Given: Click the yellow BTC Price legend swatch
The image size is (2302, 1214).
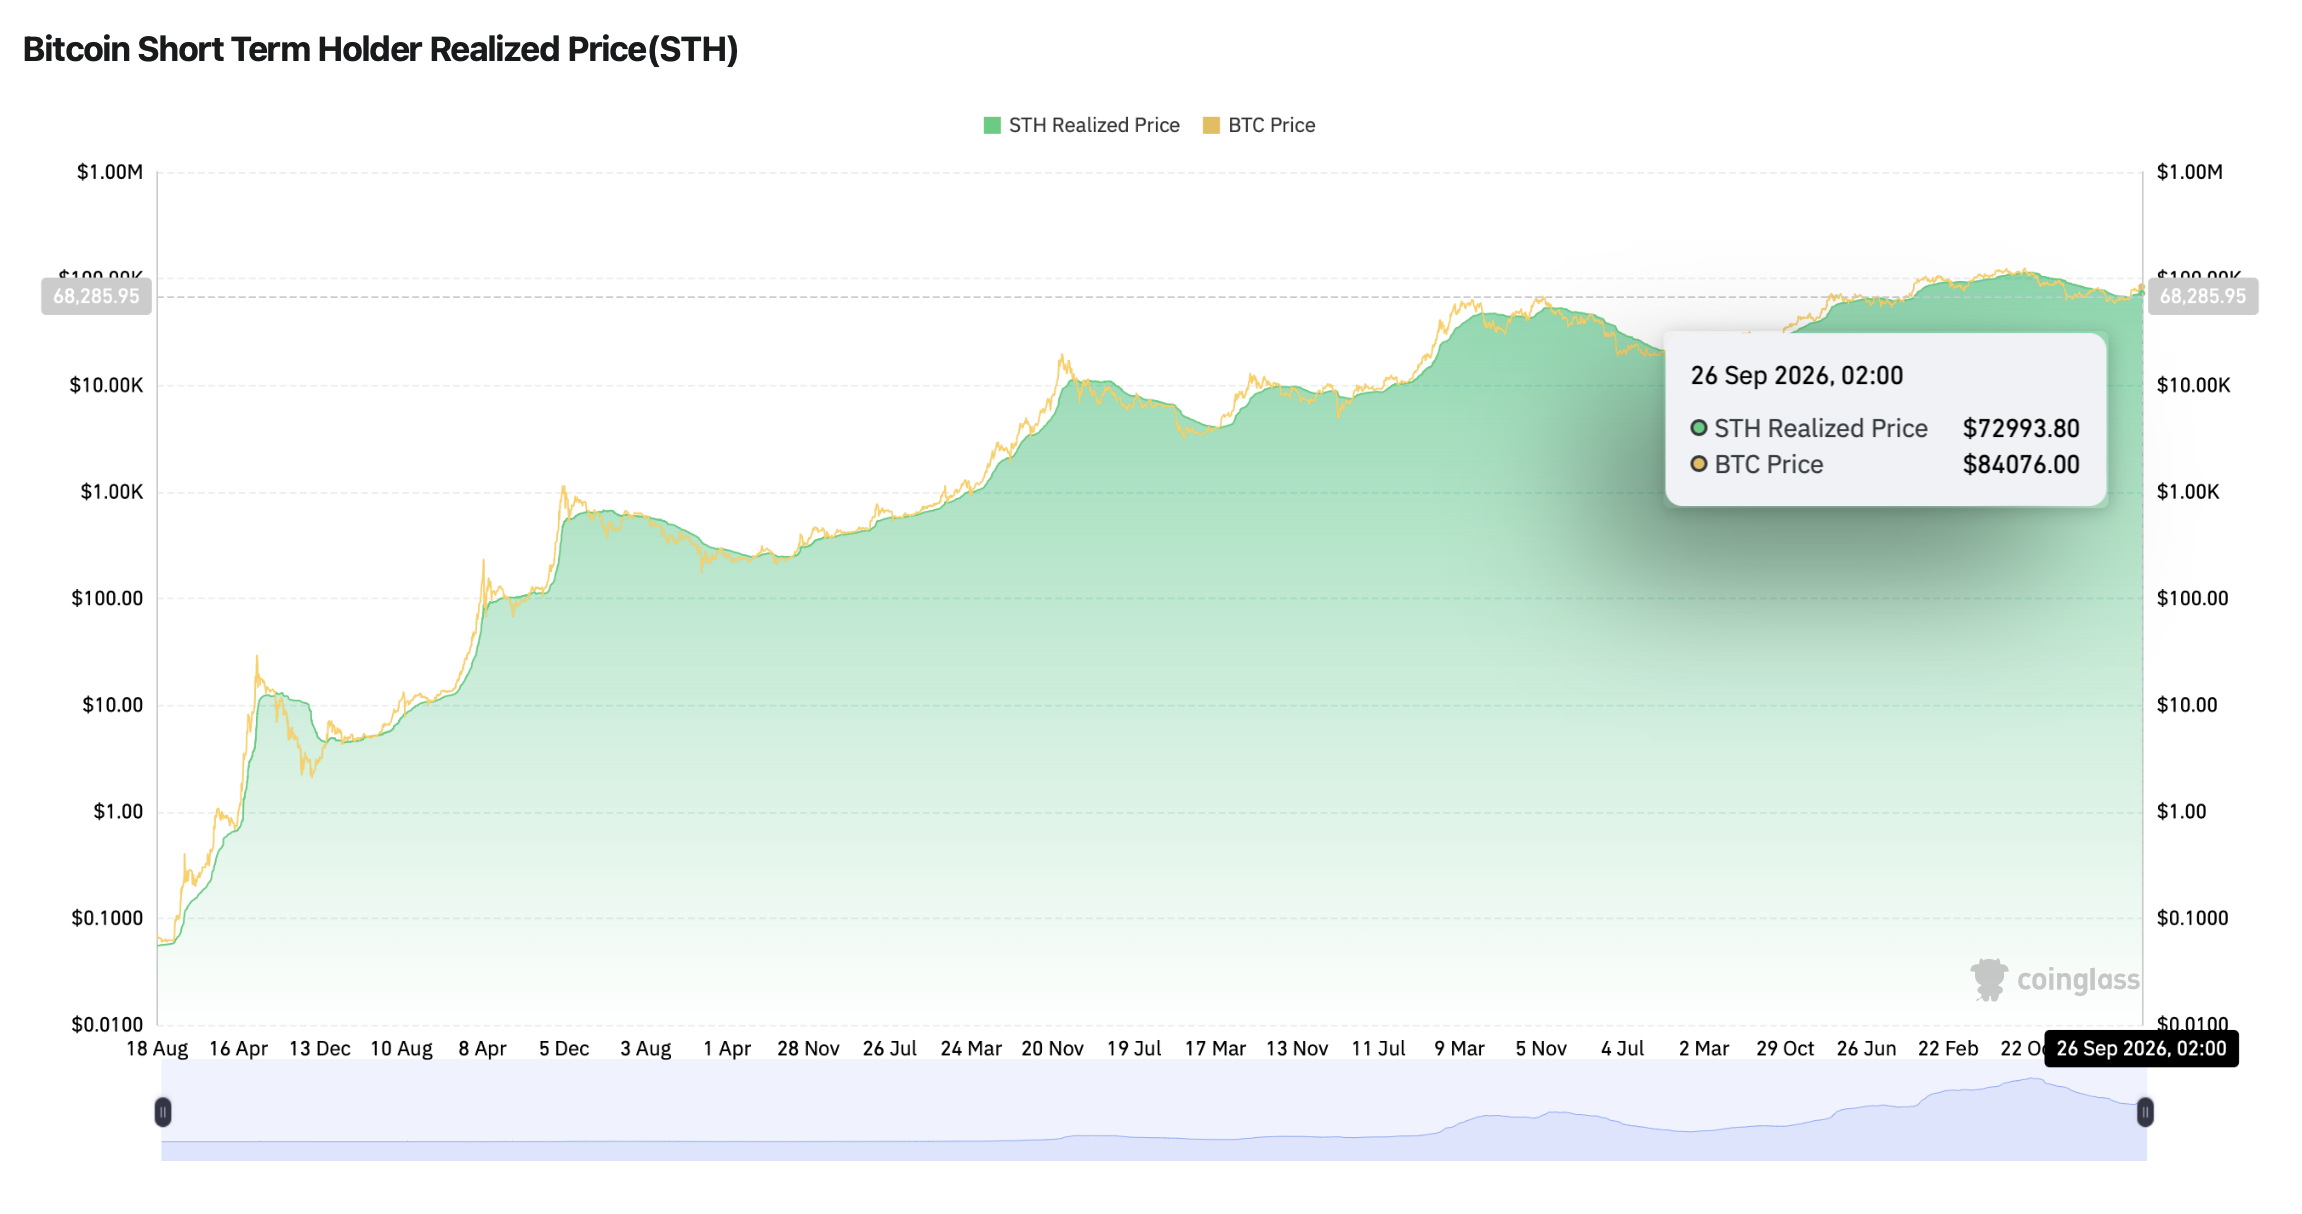Looking at the screenshot, I should (1211, 125).
